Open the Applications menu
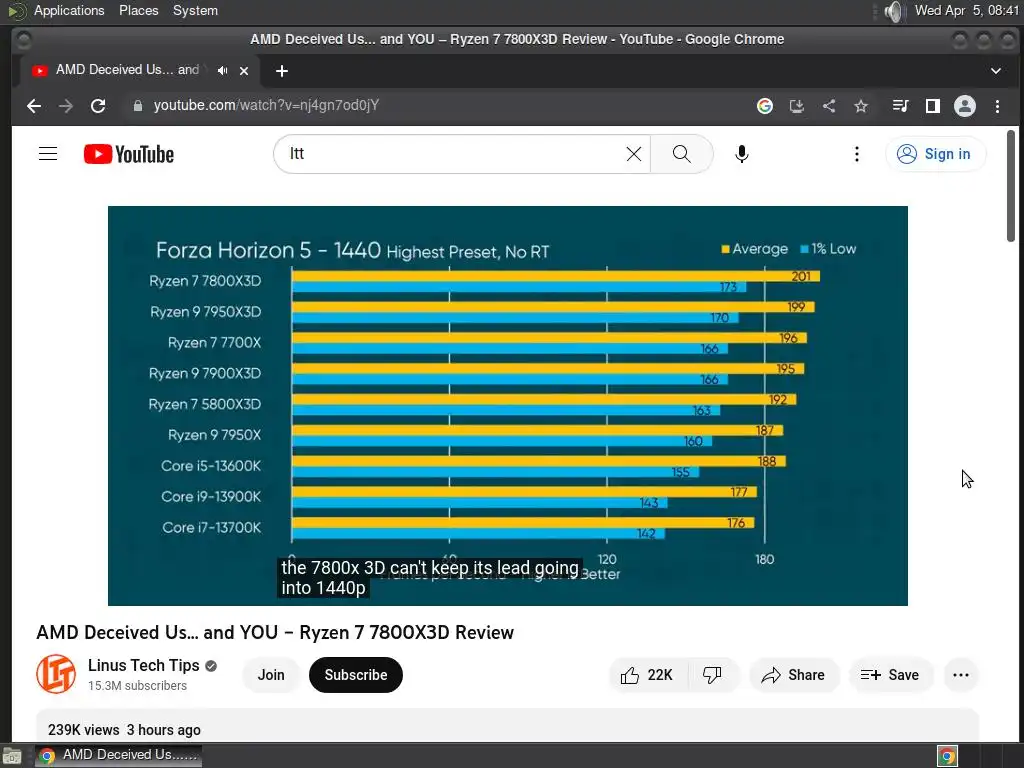 (69, 10)
